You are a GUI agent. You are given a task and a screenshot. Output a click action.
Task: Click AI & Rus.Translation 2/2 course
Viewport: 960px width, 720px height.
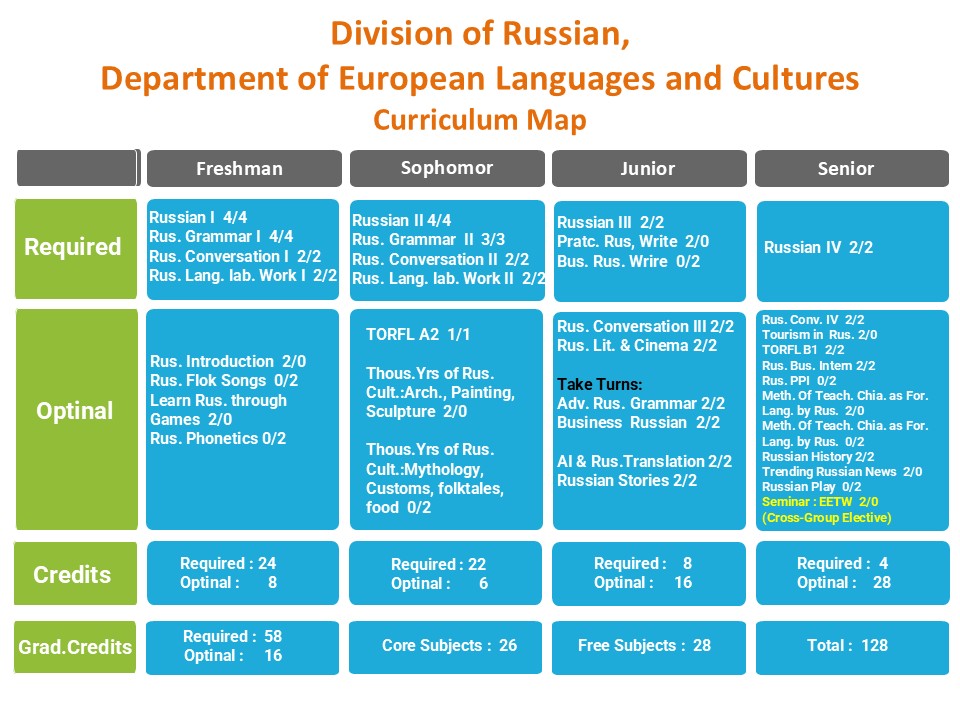coord(644,461)
